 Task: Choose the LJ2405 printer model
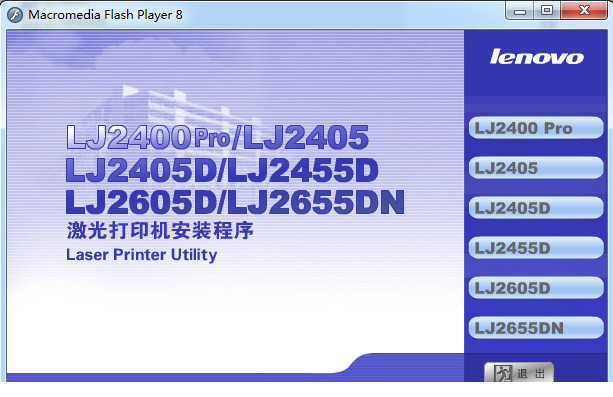pos(536,168)
